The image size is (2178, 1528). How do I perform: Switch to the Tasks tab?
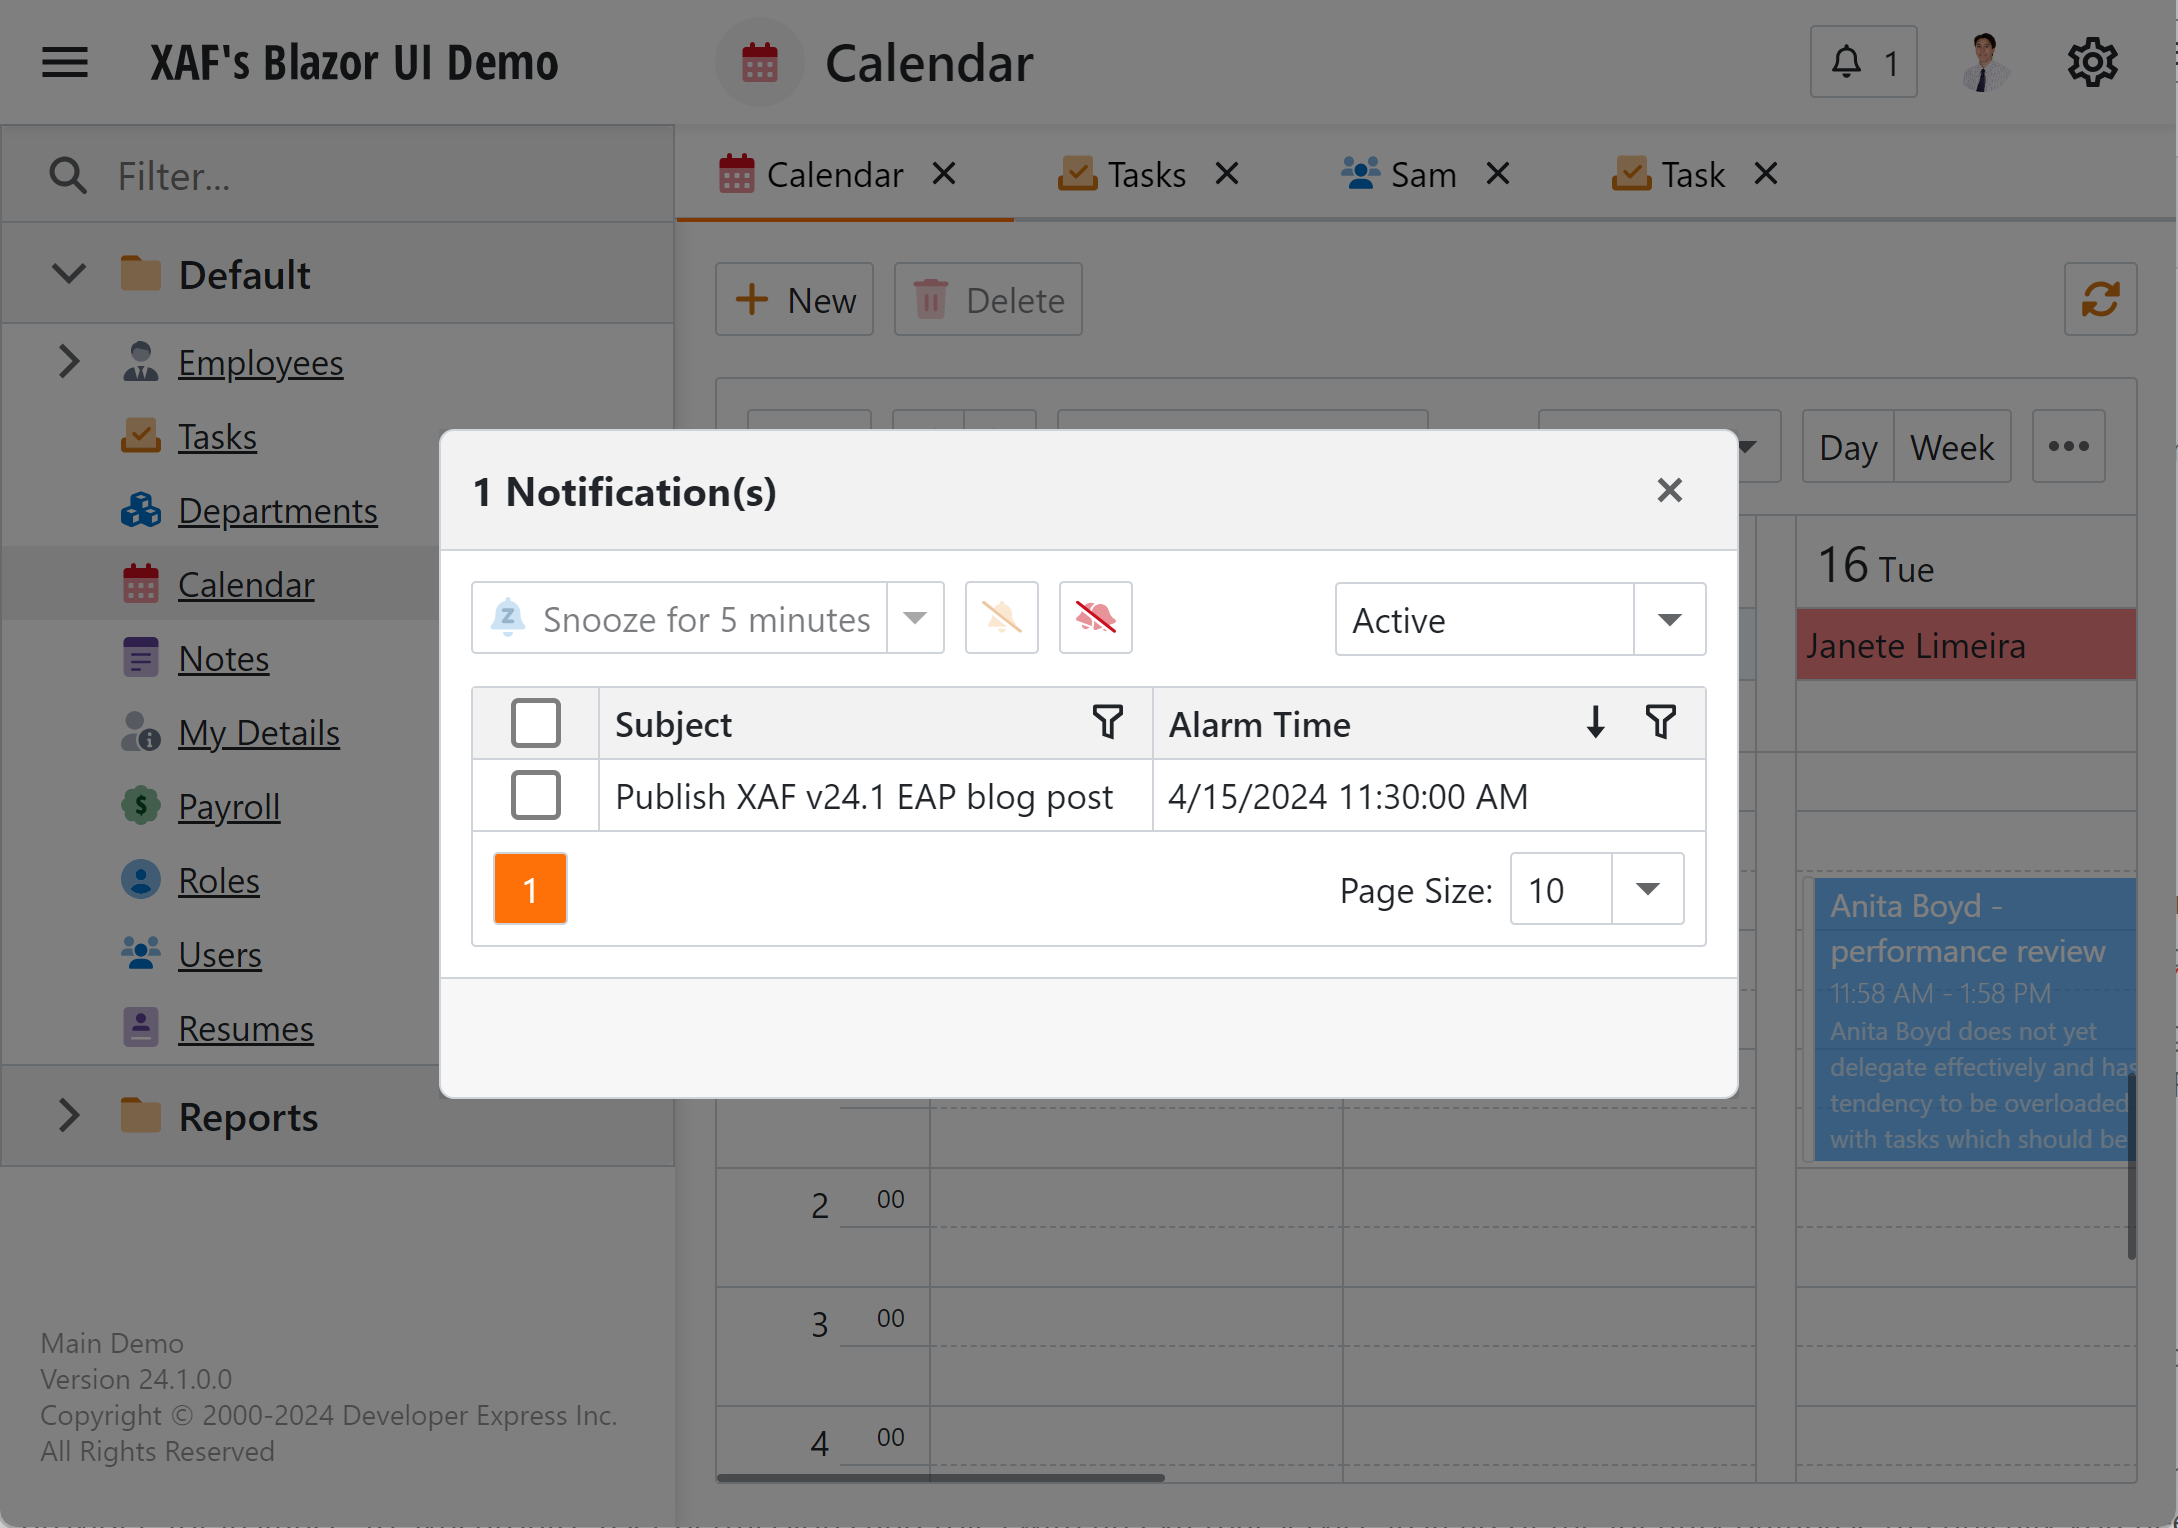point(1146,175)
